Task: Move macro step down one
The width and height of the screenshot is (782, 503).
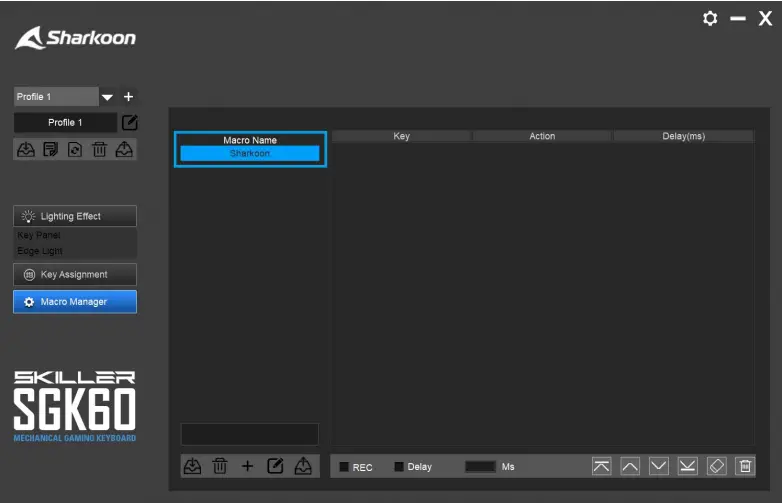Action: point(659,467)
